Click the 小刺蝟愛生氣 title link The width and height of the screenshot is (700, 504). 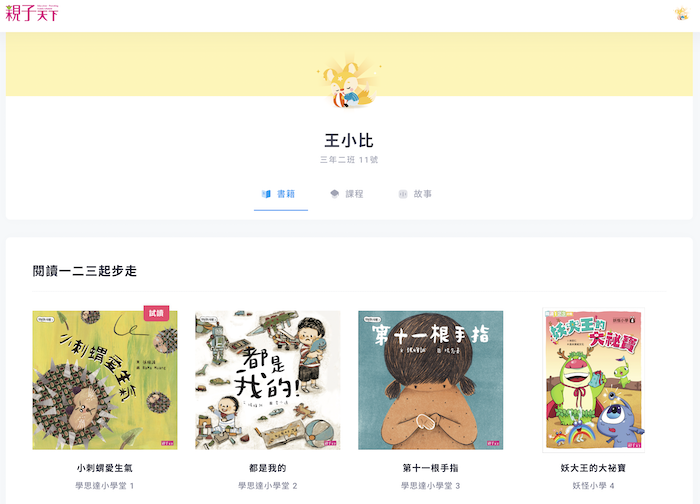(x=105, y=468)
